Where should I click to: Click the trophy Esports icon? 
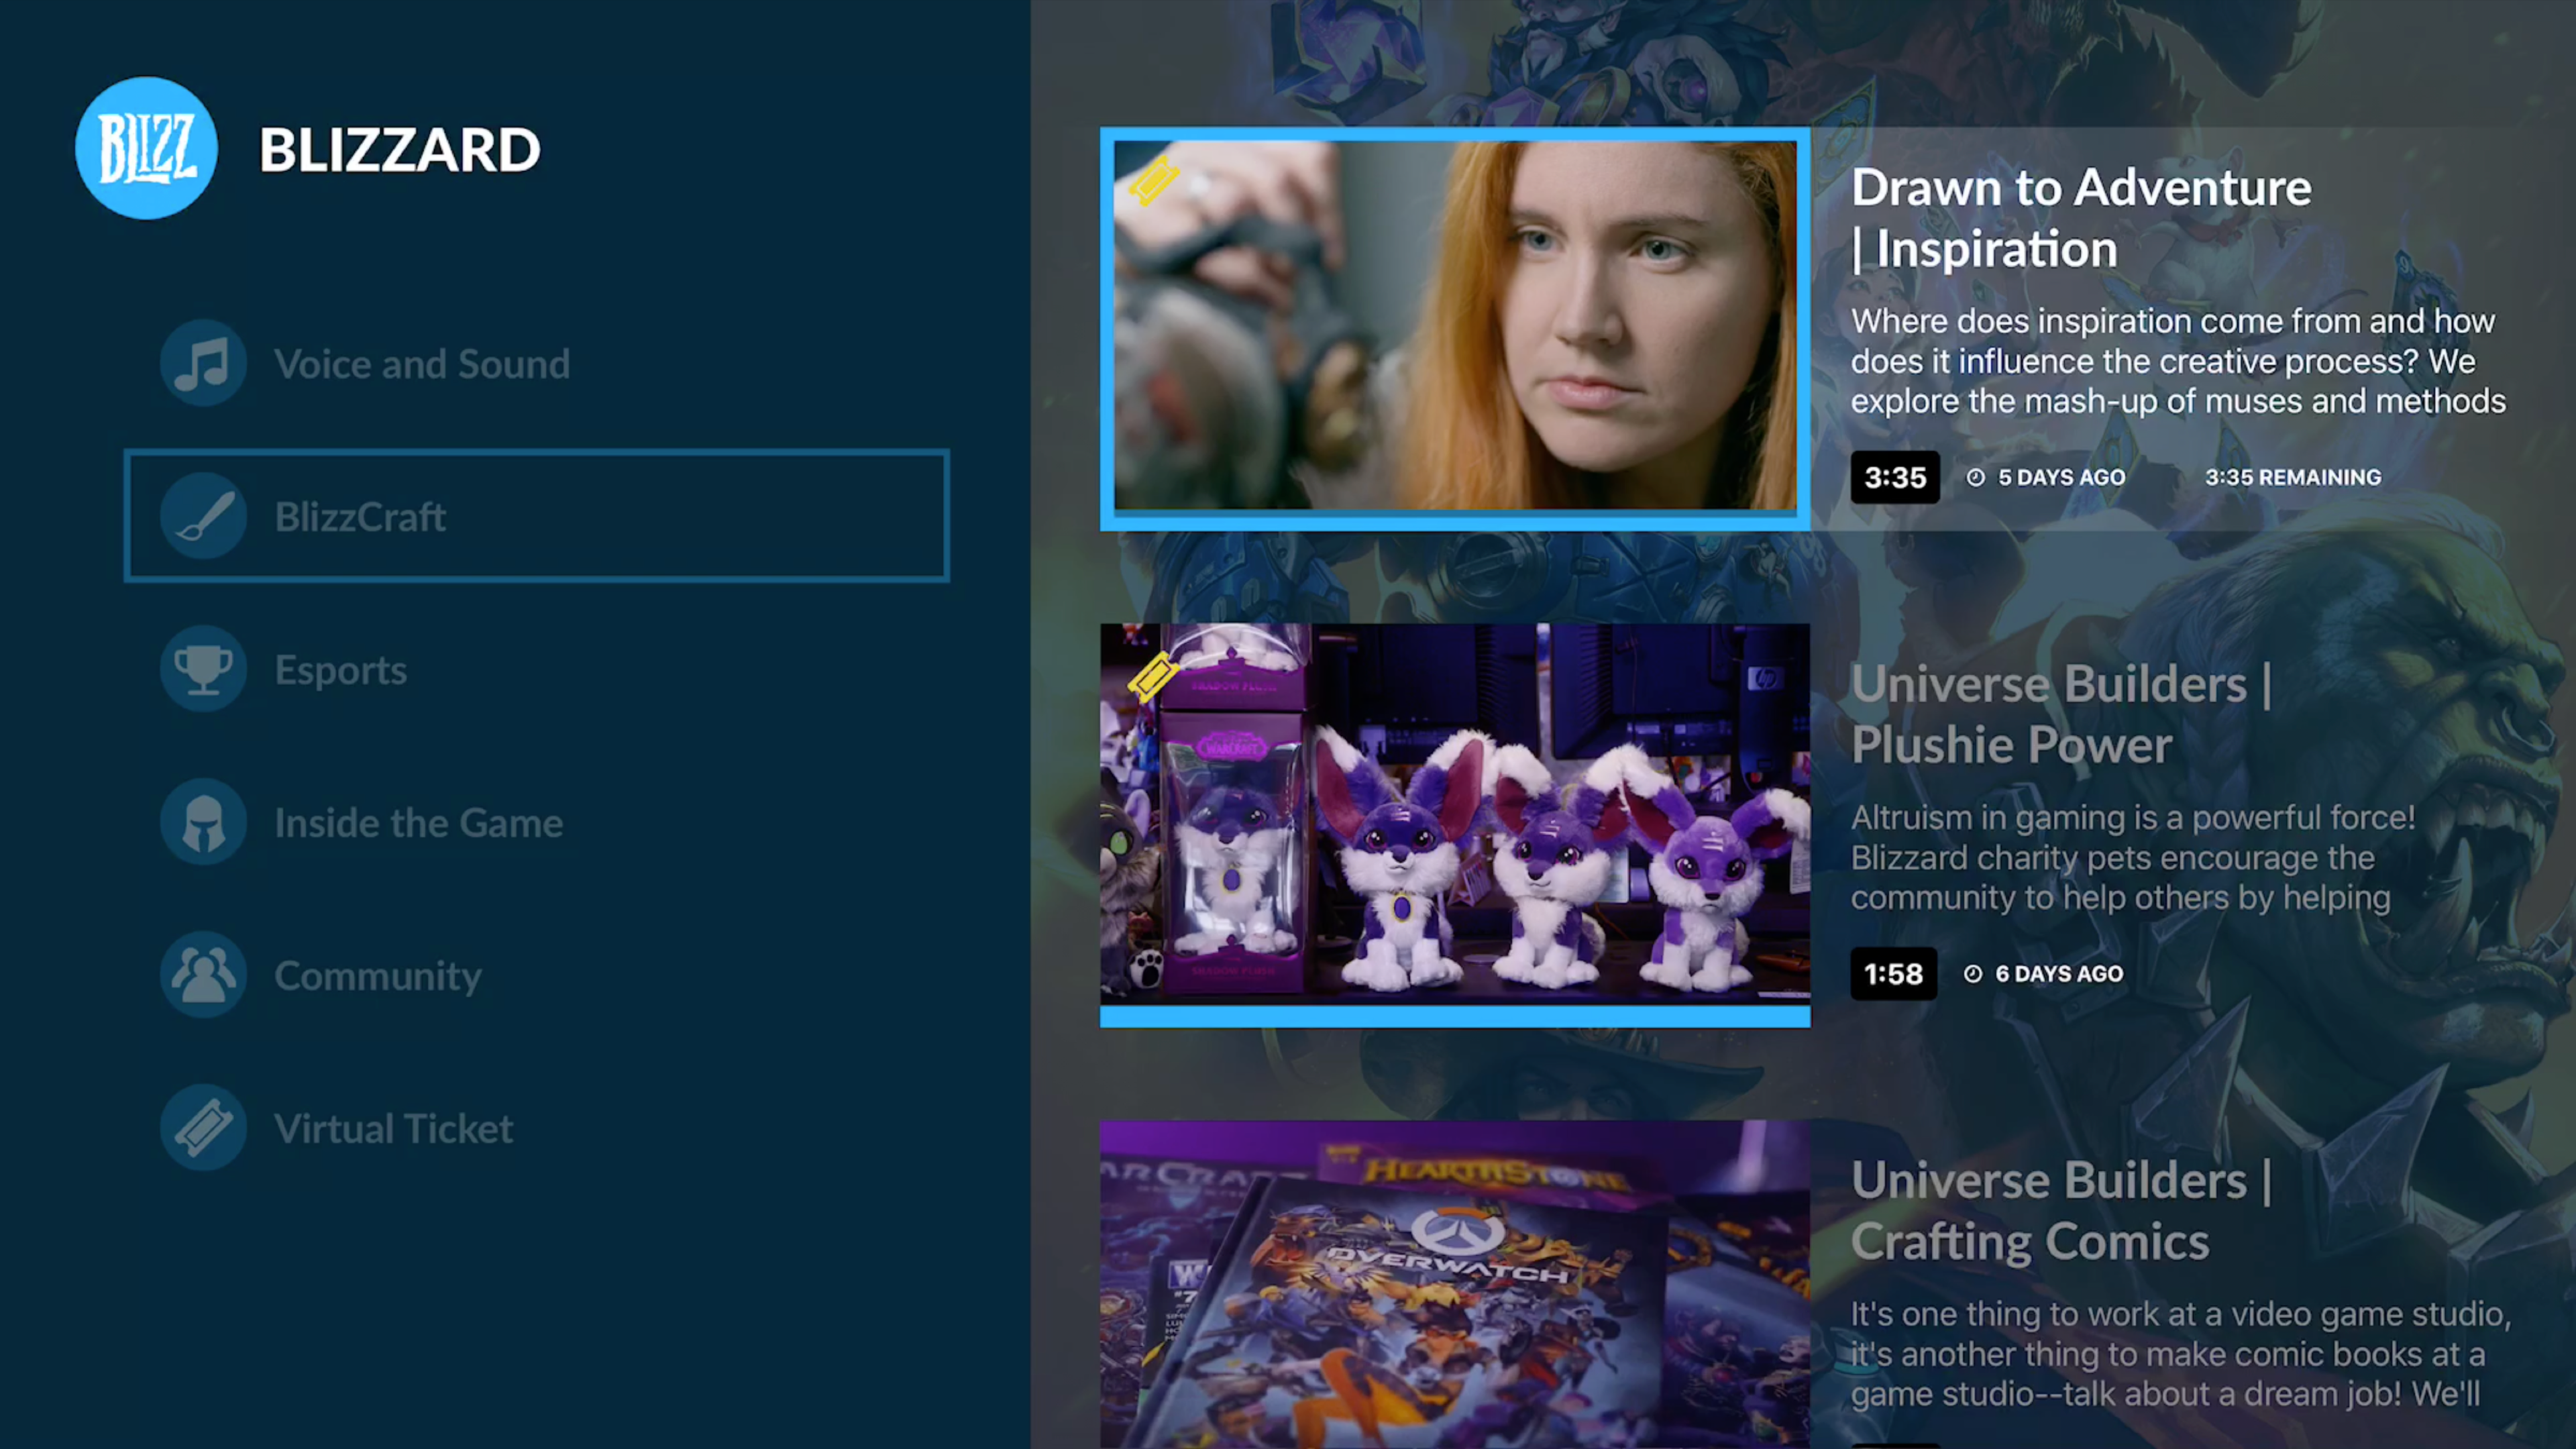(203, 669)
